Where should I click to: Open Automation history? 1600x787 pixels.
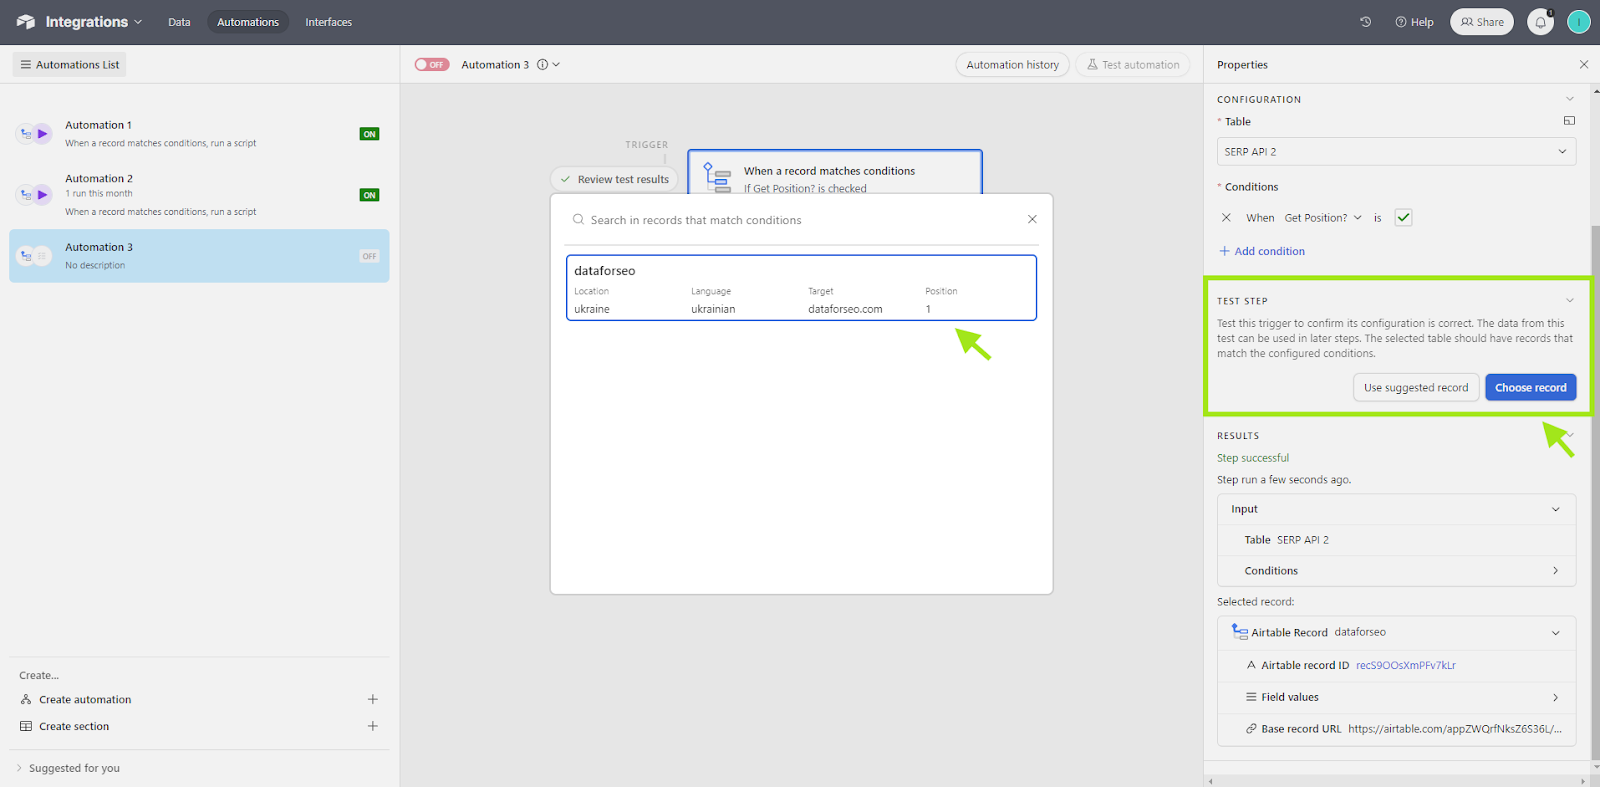[x=1012, y=64]
